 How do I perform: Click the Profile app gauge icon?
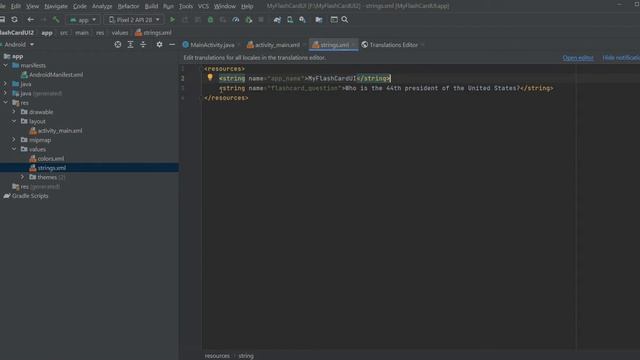236,20
